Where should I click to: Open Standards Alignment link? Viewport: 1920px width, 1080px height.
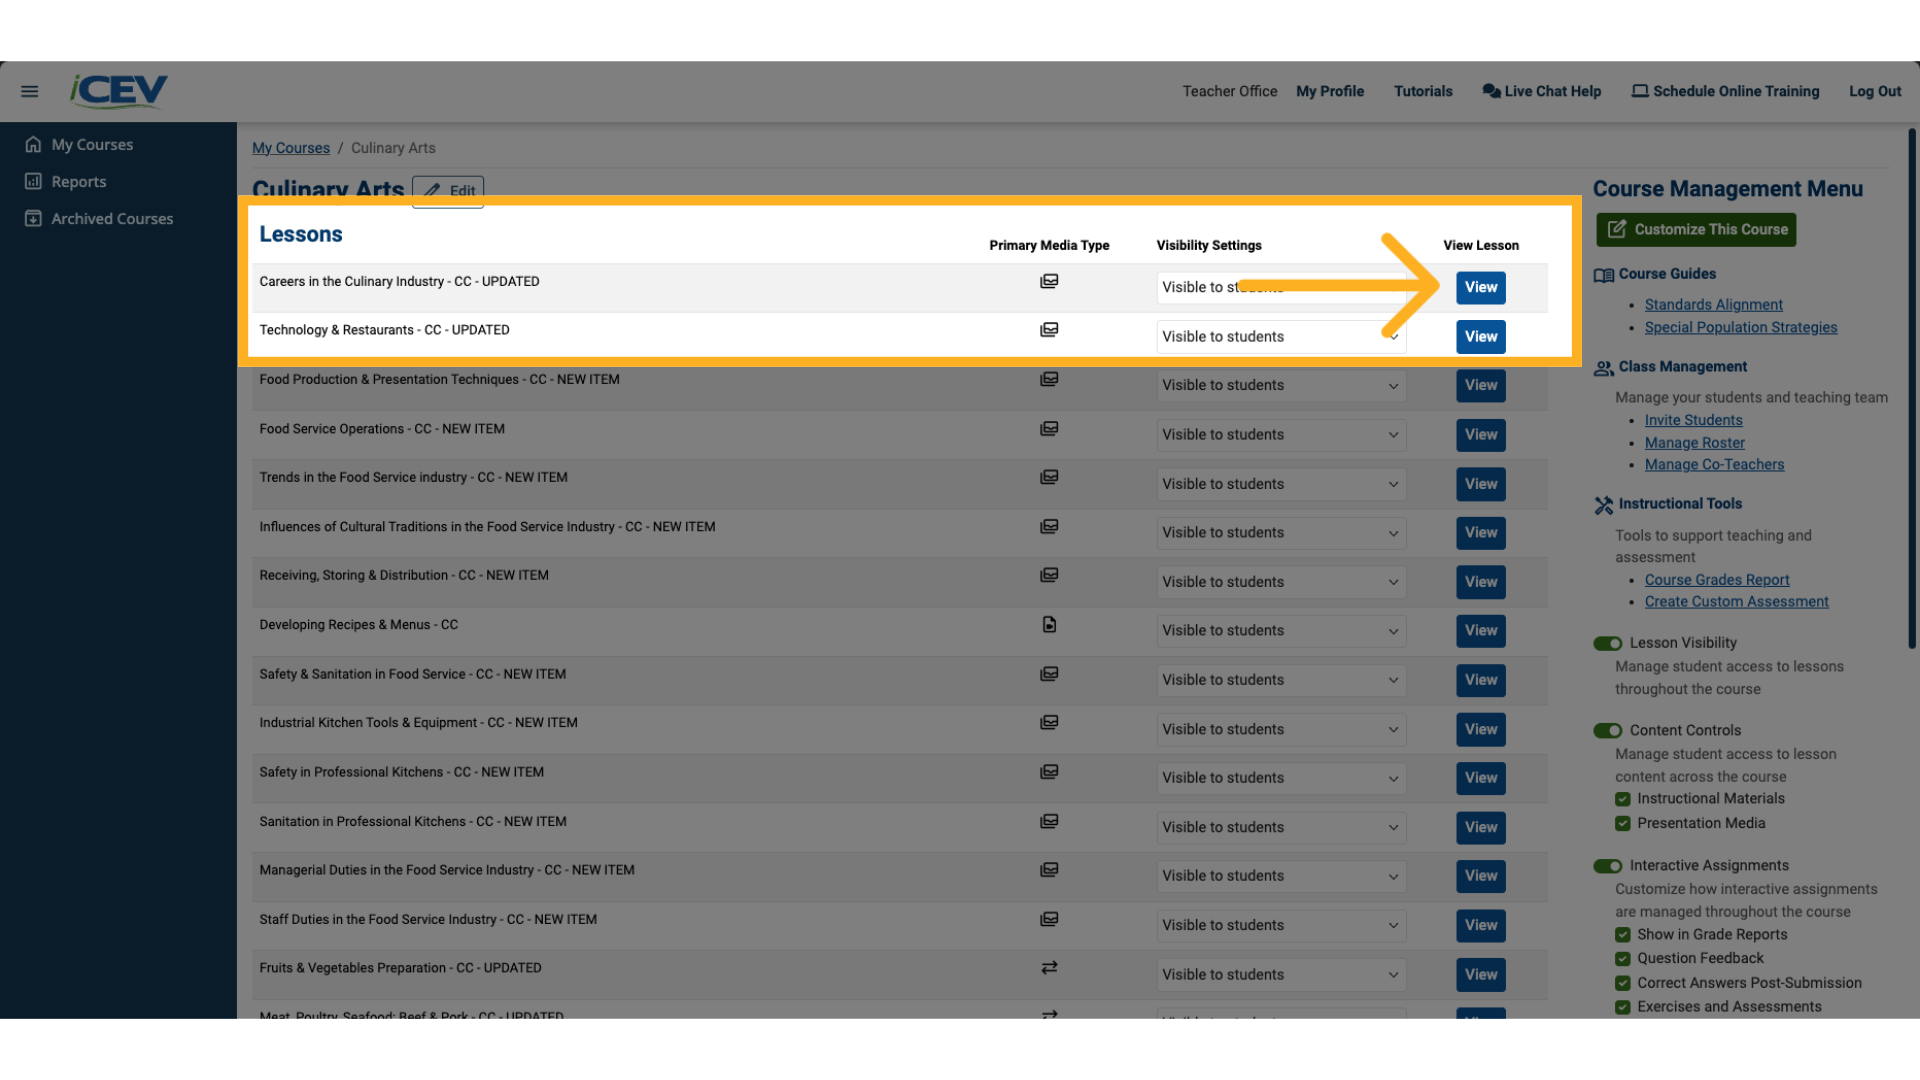click(x=1713, y=305)
